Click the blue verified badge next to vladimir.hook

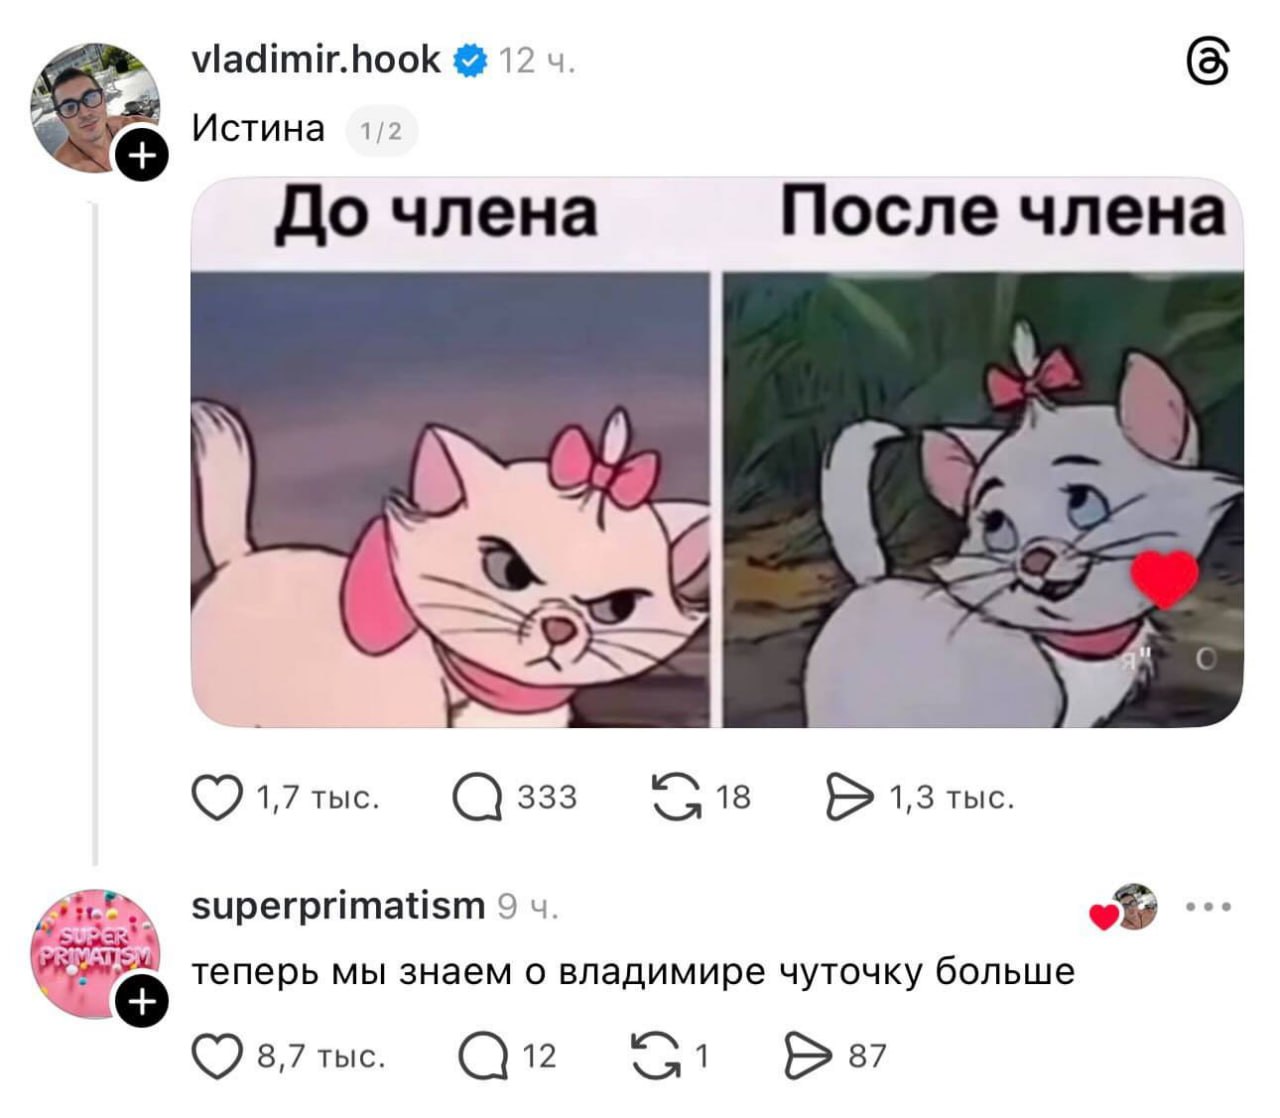click(x=469, y=61)
